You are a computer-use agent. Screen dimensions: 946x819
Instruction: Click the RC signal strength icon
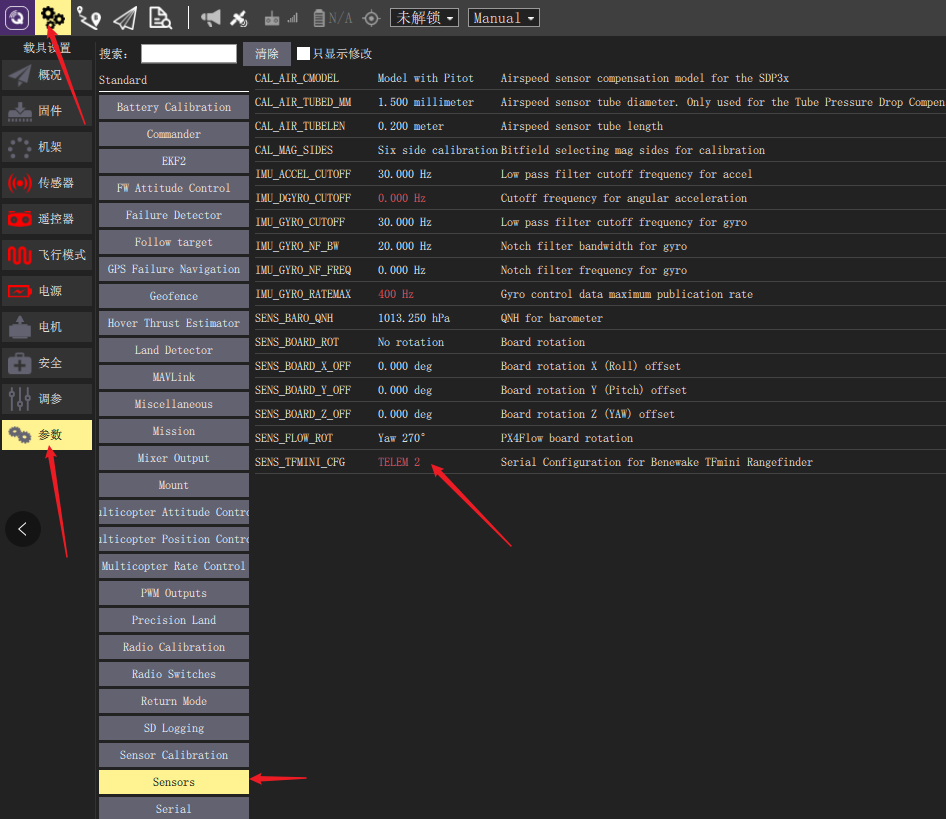pos(281,18)
